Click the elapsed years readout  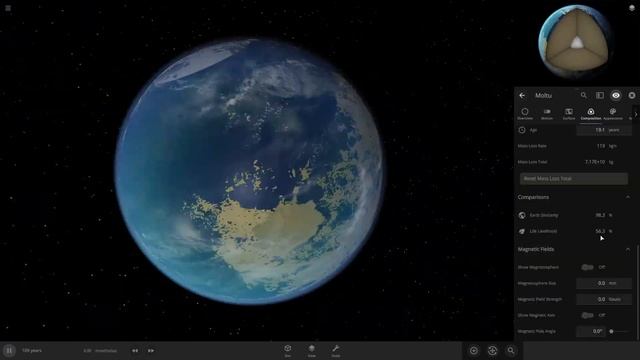tap(32, 351)
